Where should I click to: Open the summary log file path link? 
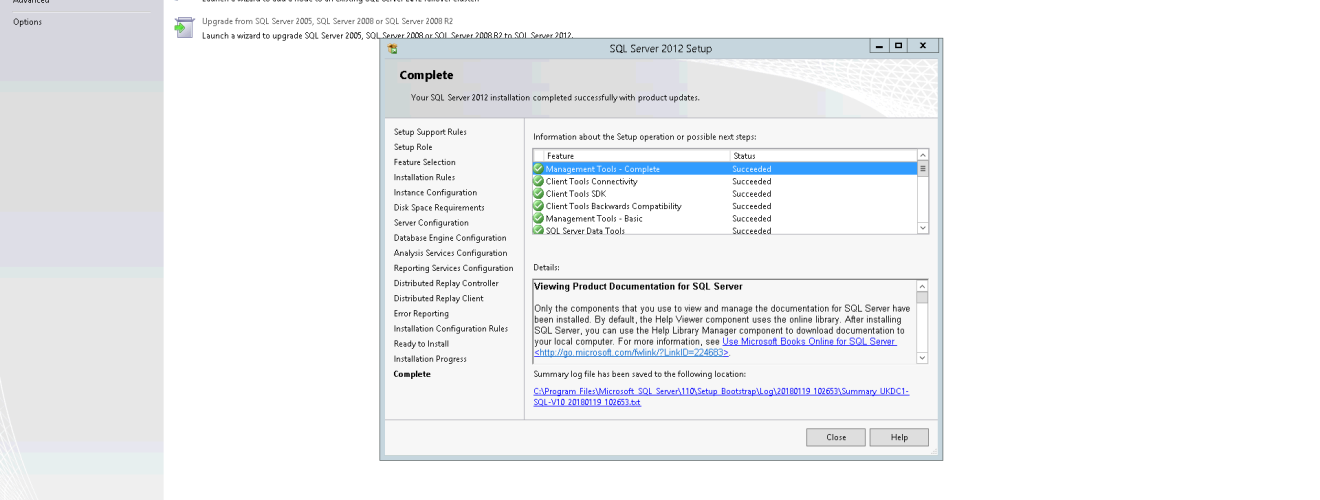coord(721,396)
